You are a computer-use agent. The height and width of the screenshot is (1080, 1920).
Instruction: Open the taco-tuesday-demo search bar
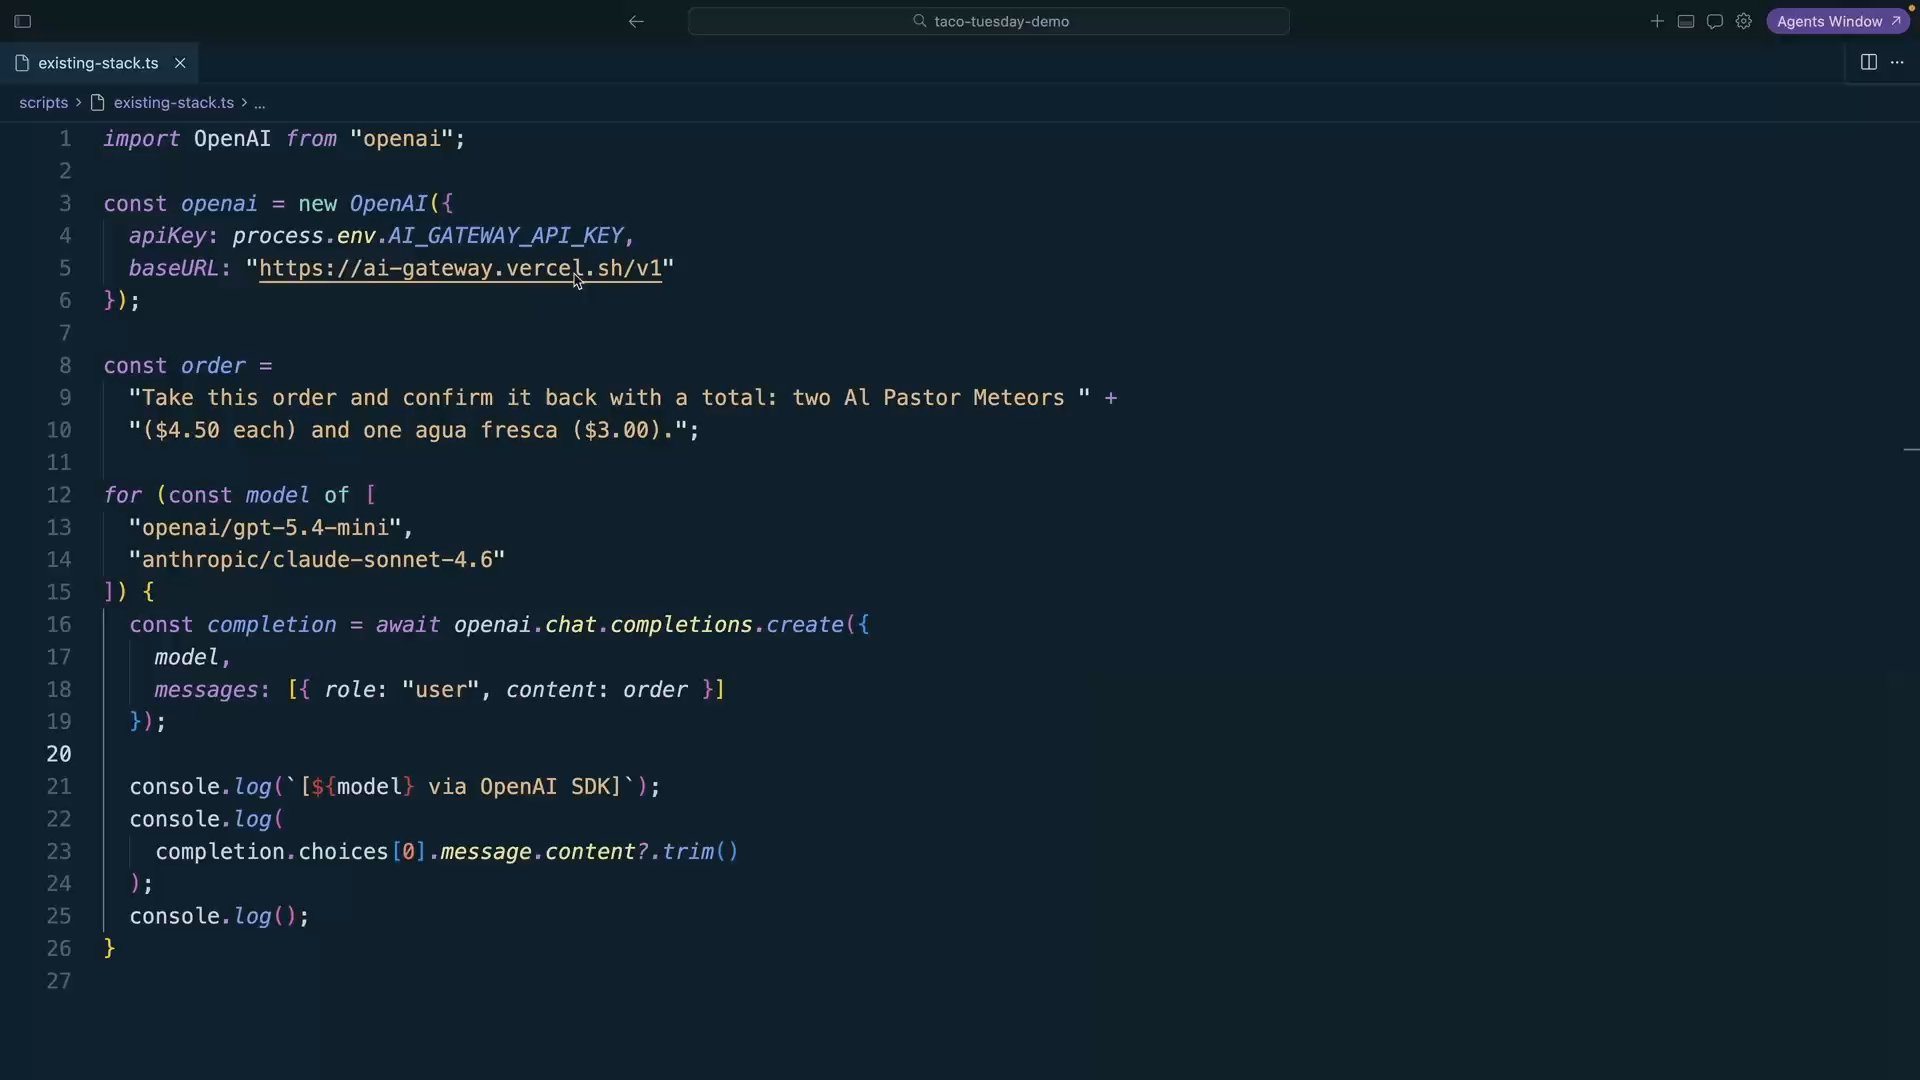pyautogui.click(x=988, y=21)
